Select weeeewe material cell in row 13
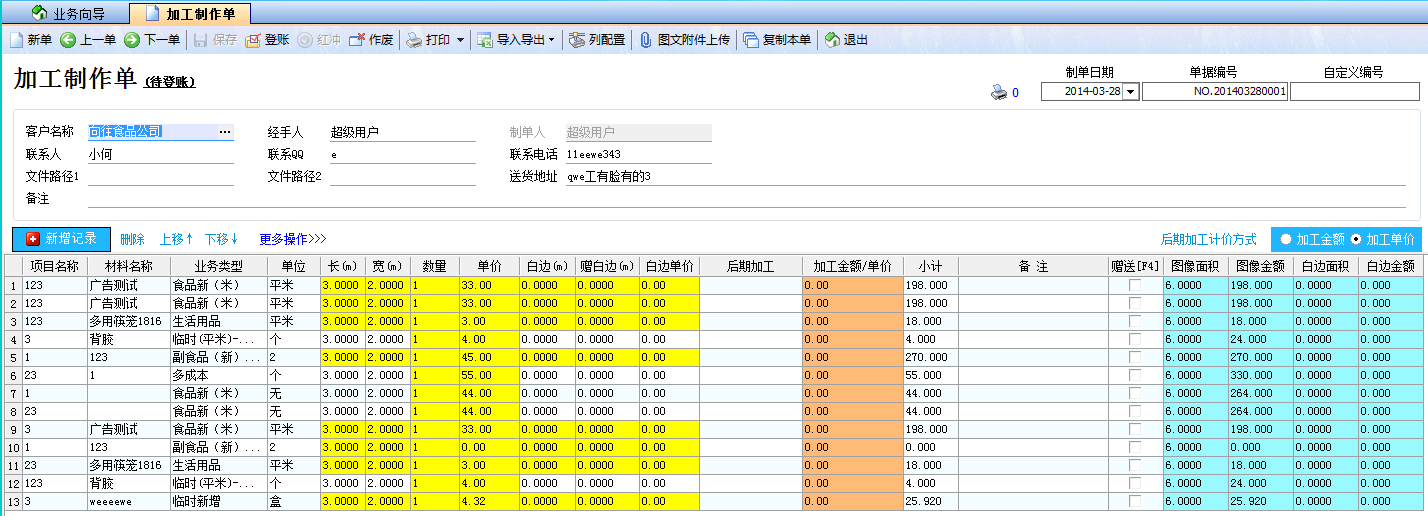 tap(128, 501)
